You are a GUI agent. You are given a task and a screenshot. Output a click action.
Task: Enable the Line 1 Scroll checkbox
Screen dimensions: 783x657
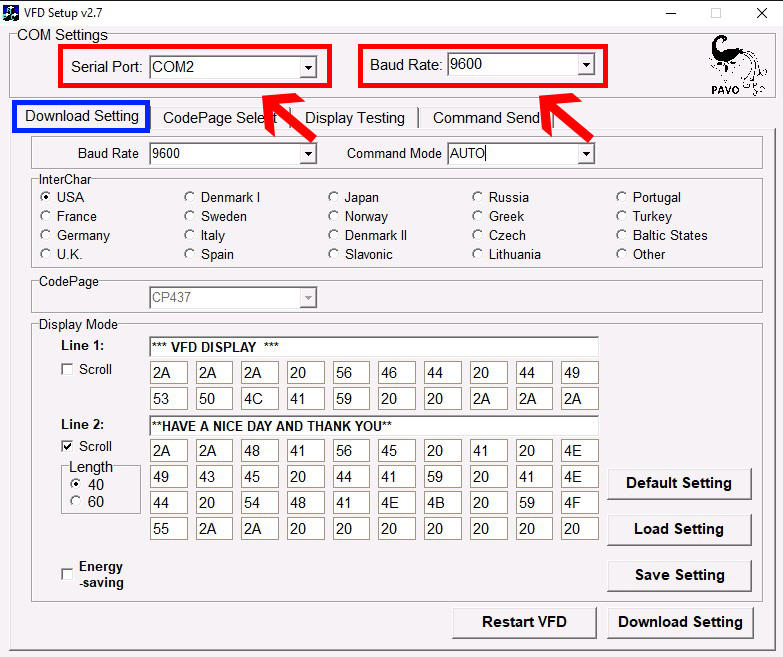point(68,370)
